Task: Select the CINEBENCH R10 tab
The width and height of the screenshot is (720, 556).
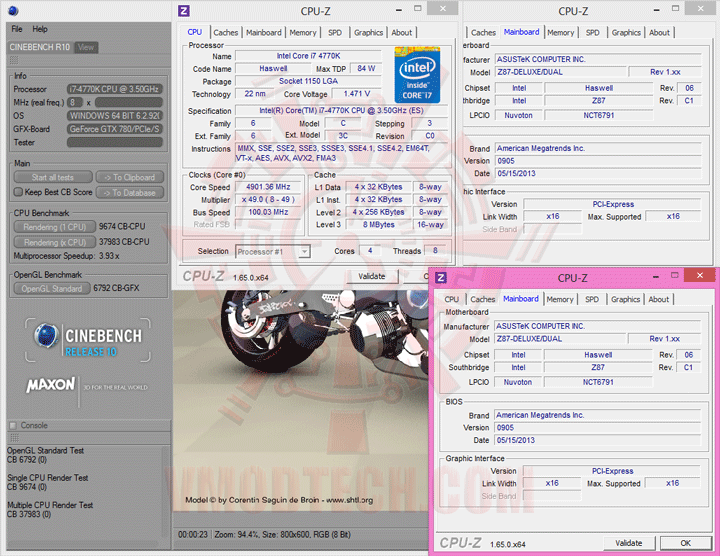Action: 40,47
